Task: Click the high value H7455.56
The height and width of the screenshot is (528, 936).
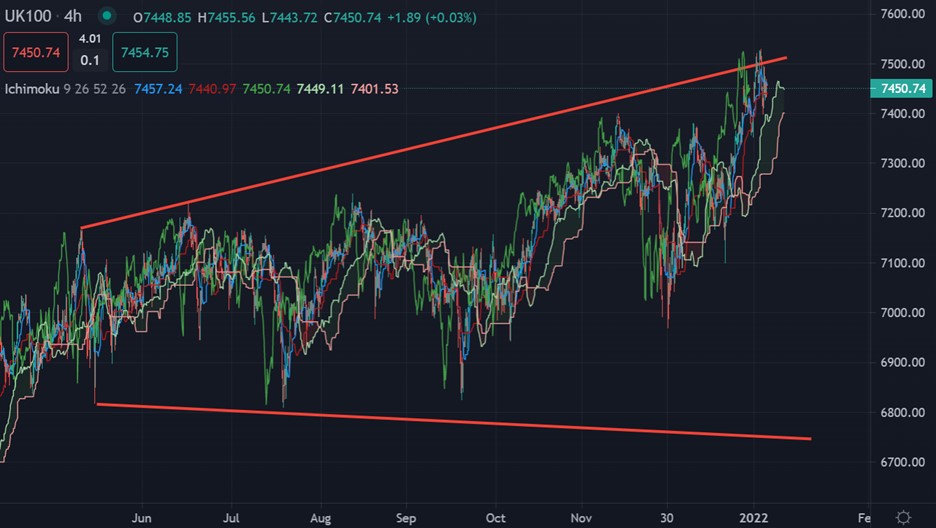Action: tap(227, 18)
